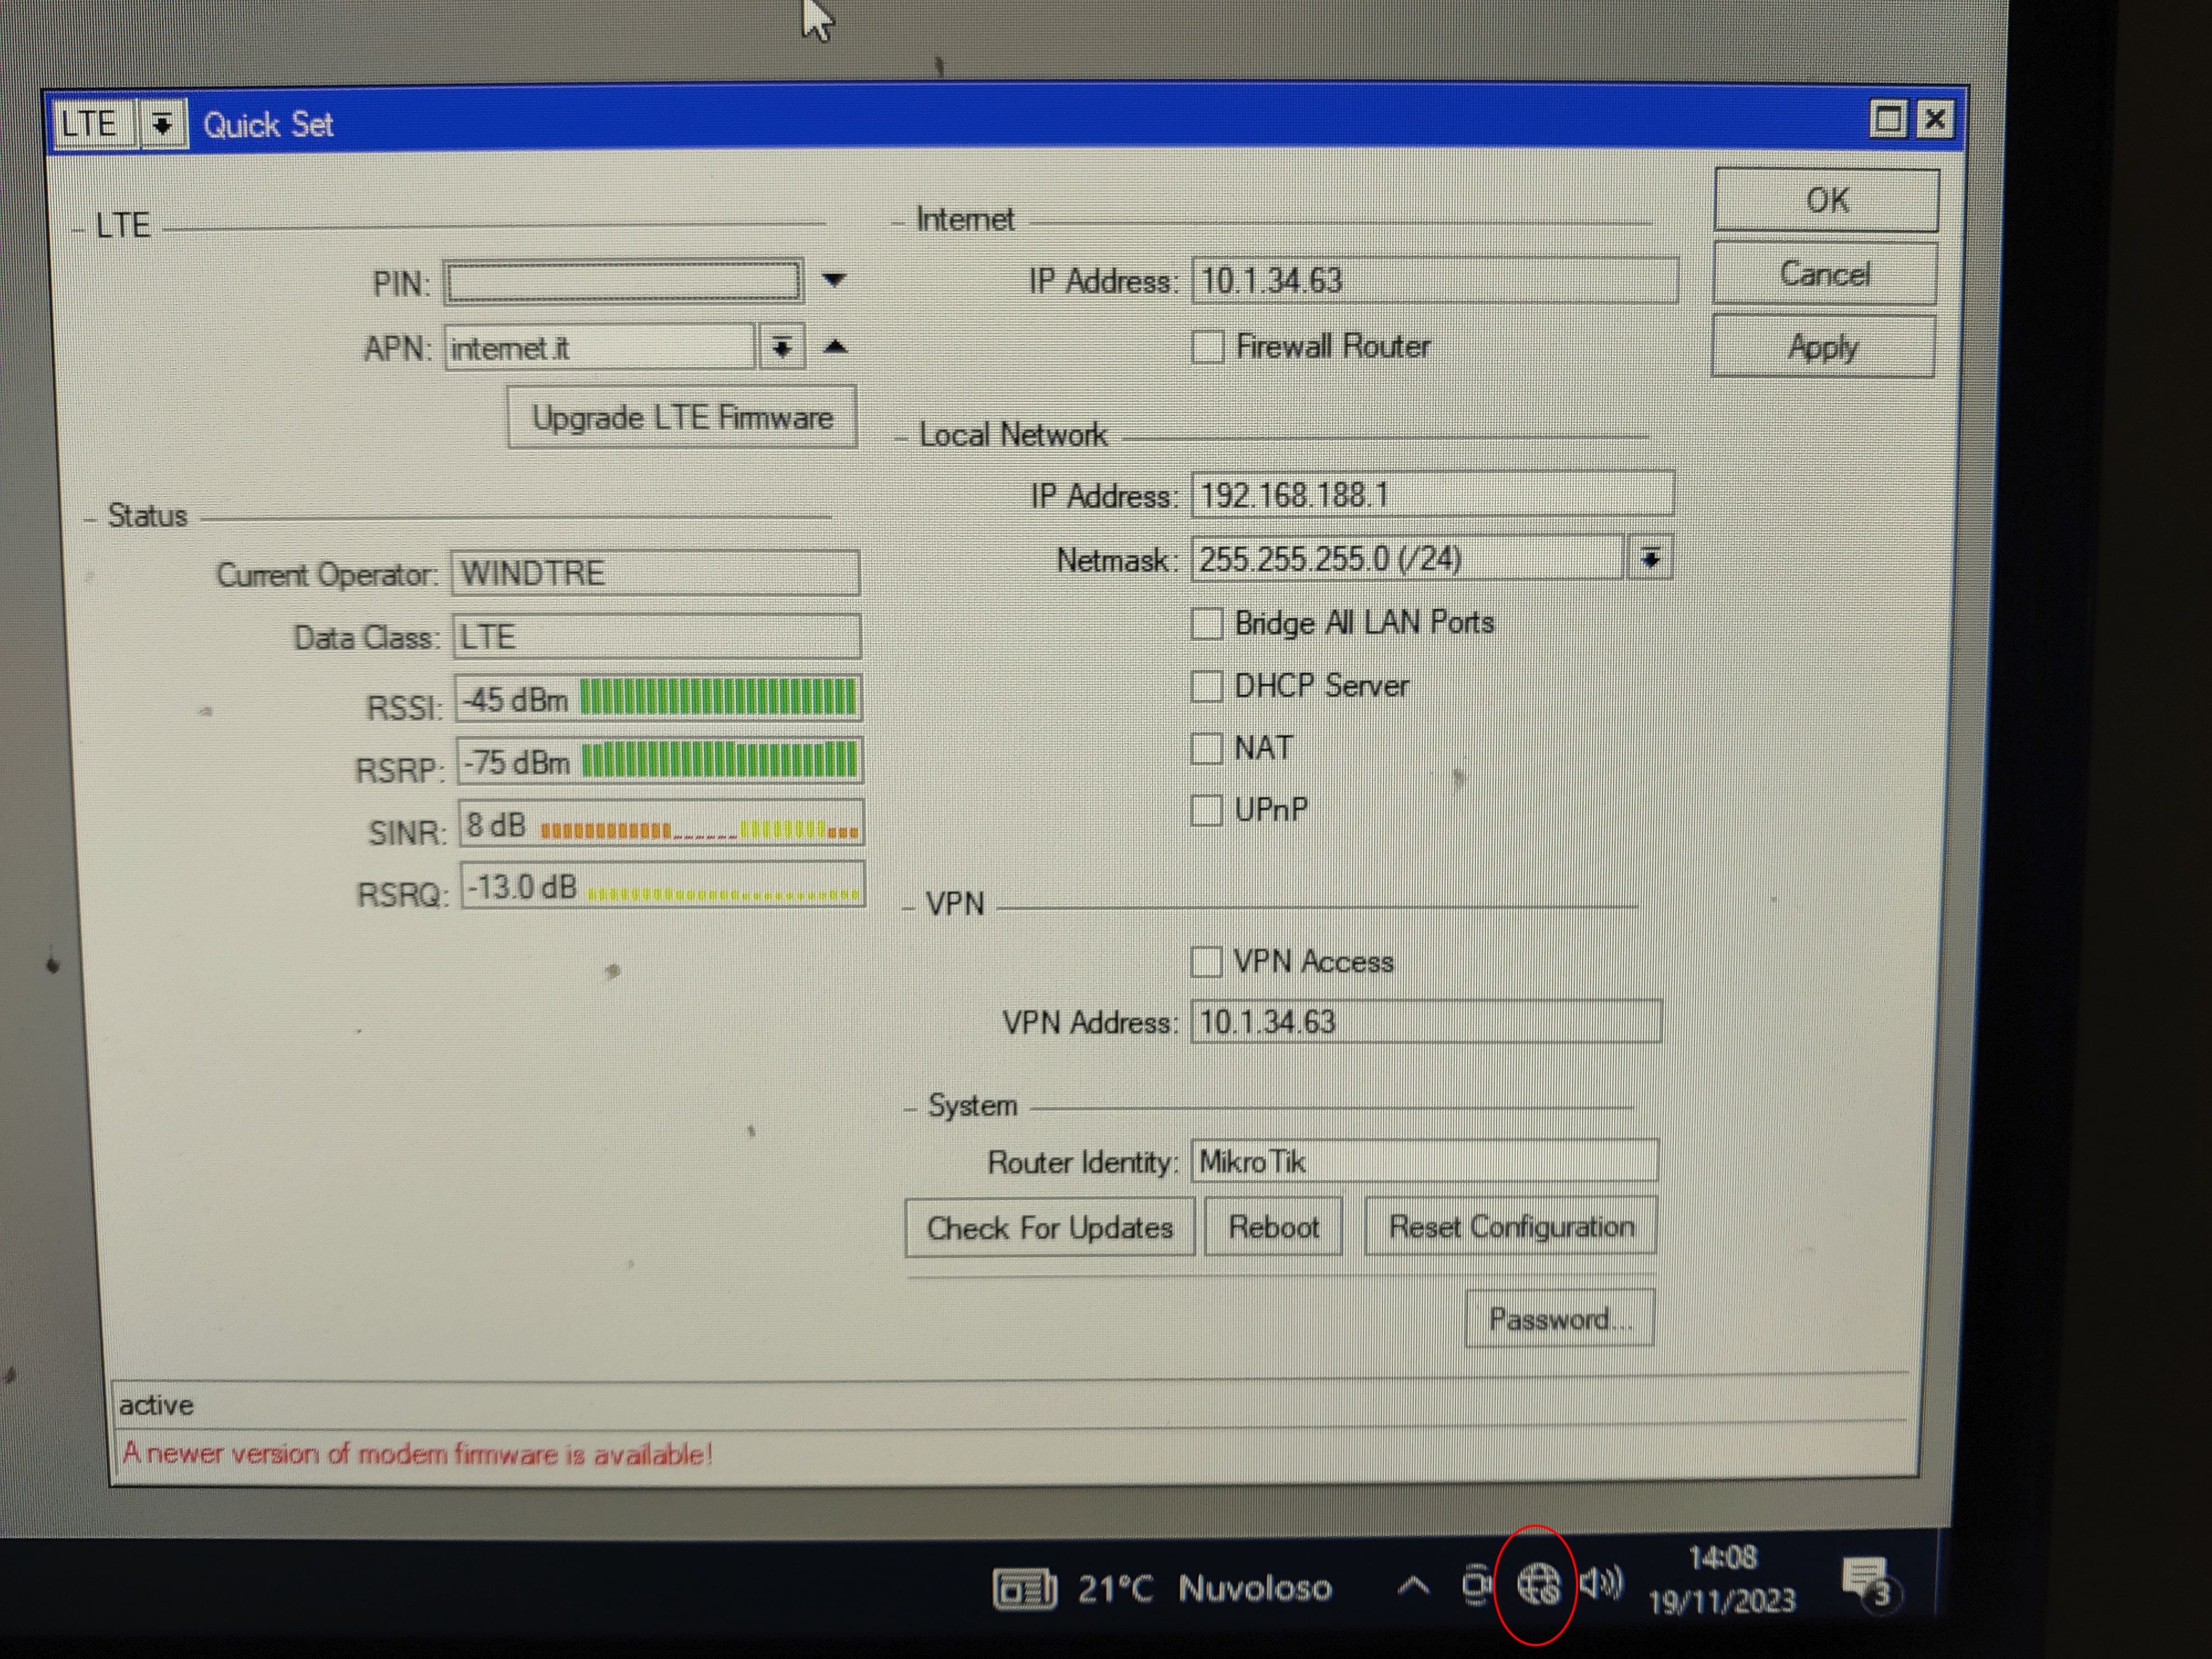Enable the DHCP Server option
This screenshot has width=2212, height=1659.
click(1207, 686)
